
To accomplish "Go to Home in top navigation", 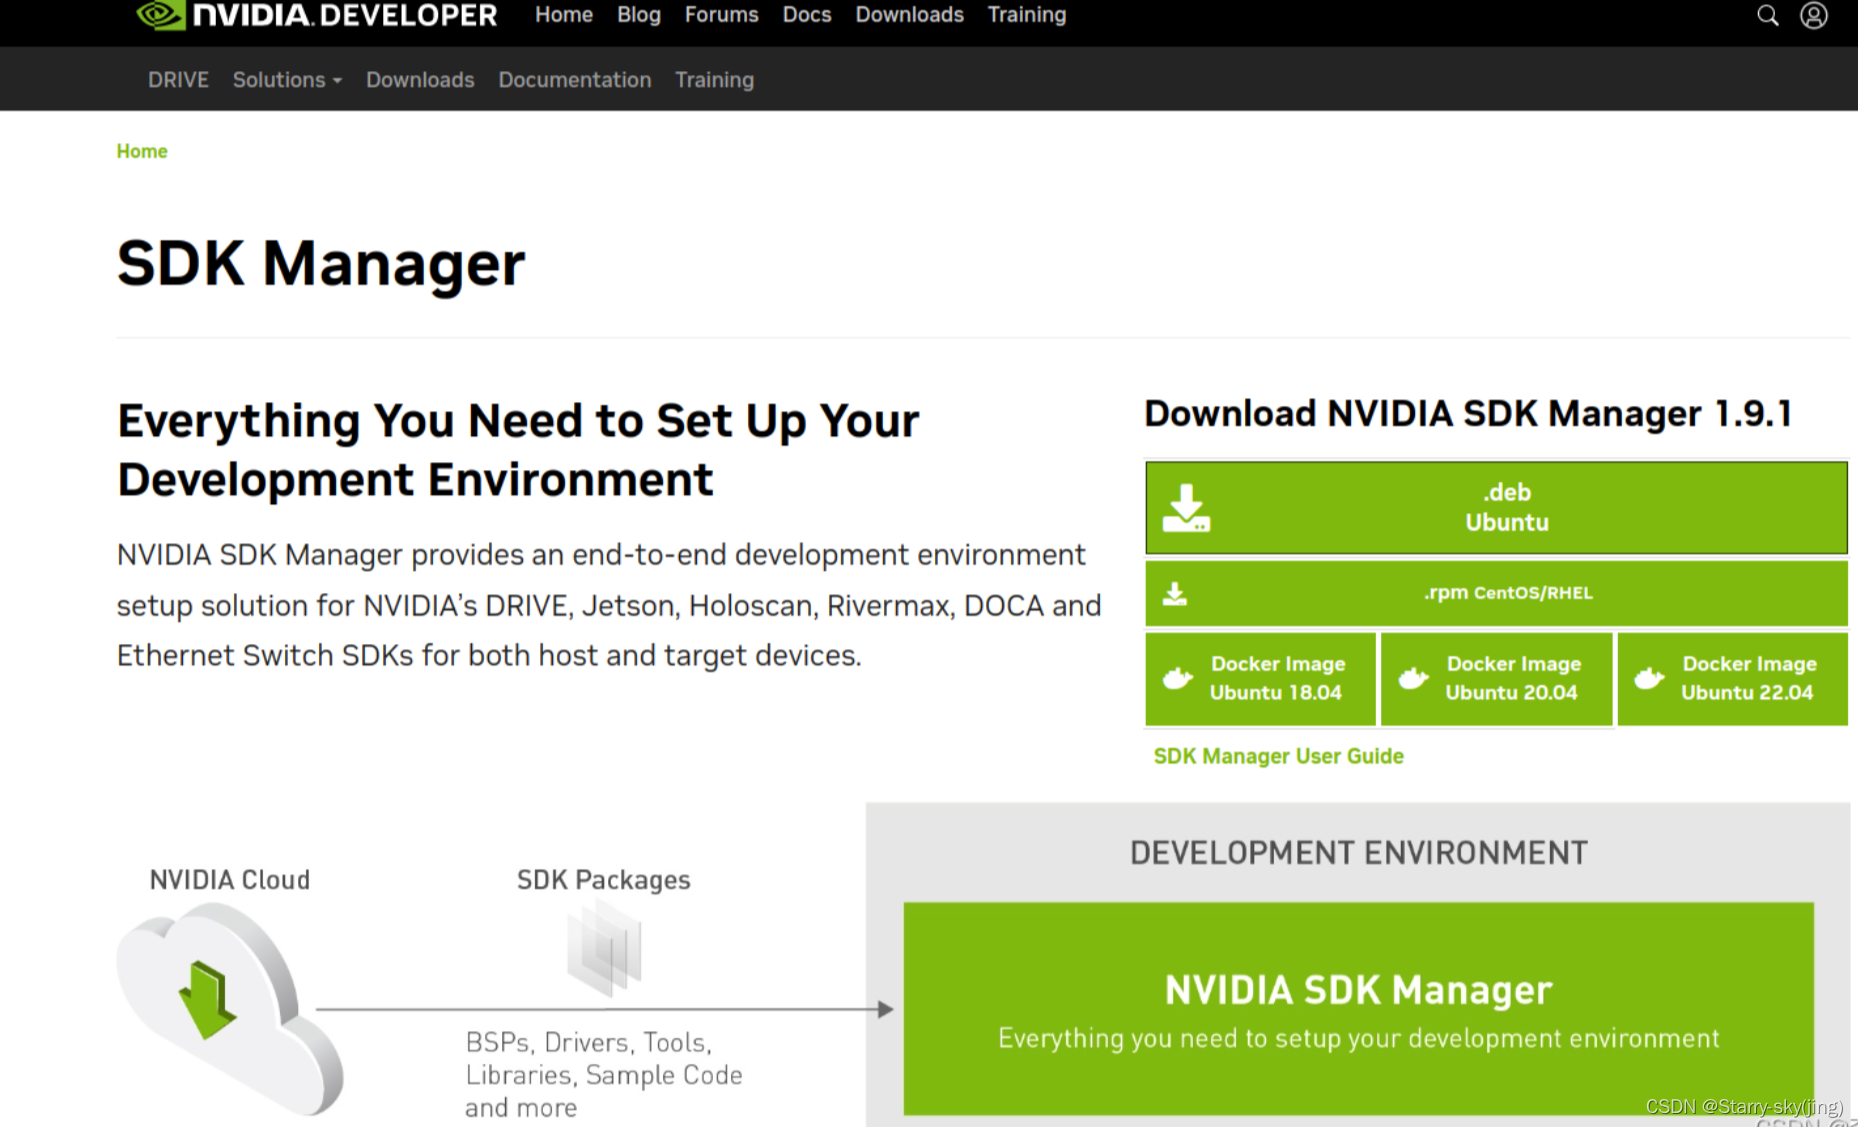I will point(564,15).
